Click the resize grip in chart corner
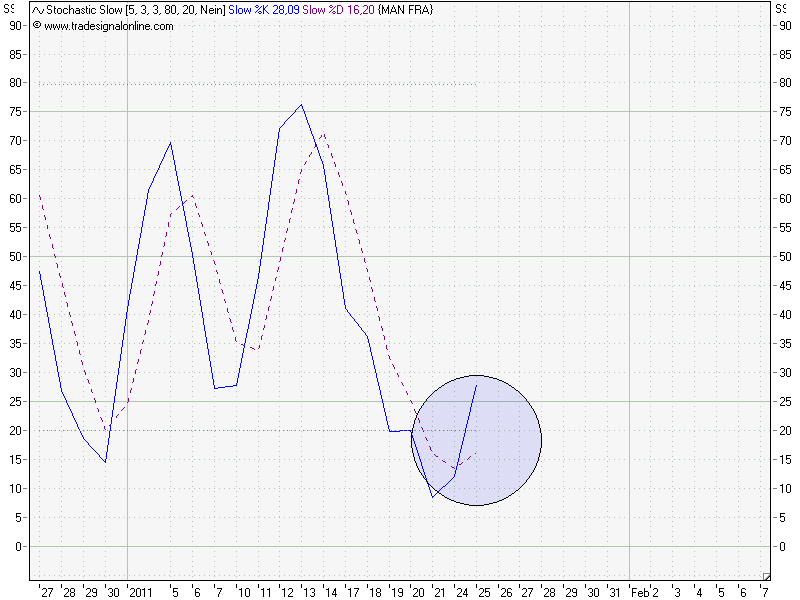The image size is (800, 600). (766, 576)
